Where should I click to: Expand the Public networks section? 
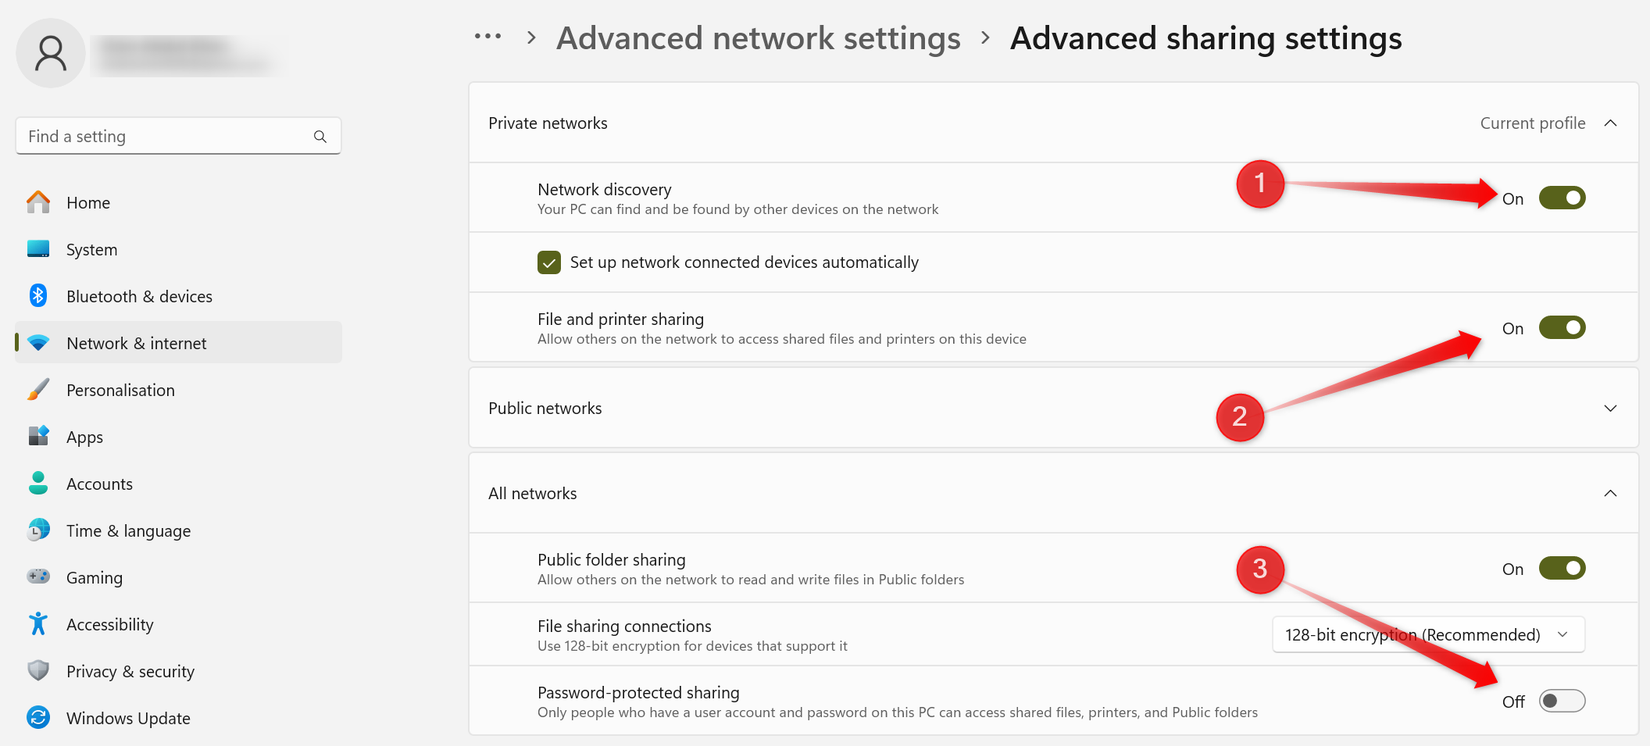point(1610,408)
